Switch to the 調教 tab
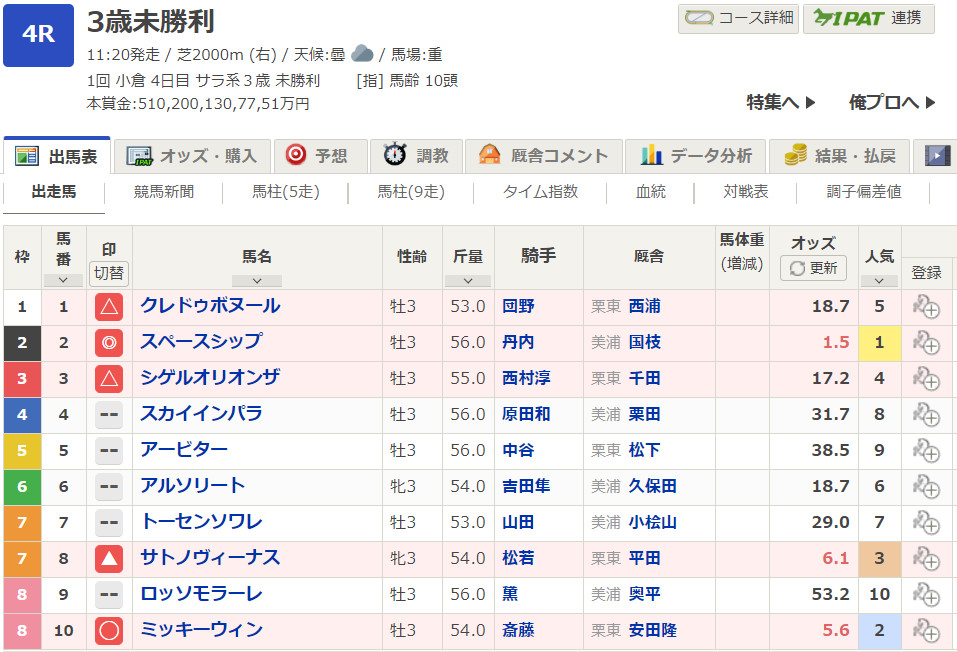Image resolution: width=957 pixels, height=652 pixels. pos(416,156)
